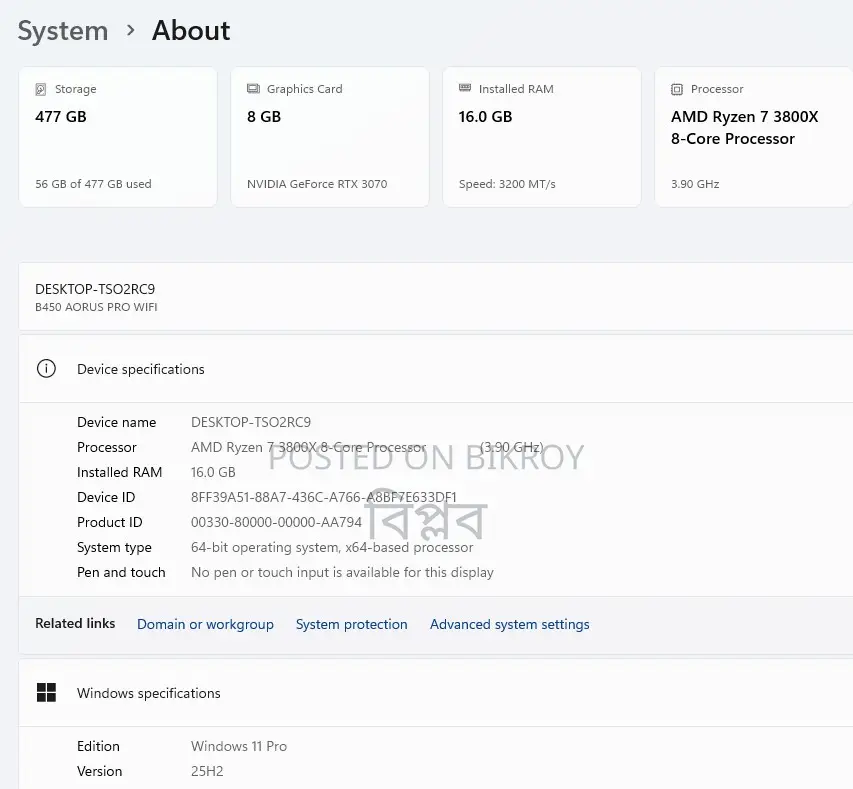Collapse the Windows specifications section

pos(436,693)
